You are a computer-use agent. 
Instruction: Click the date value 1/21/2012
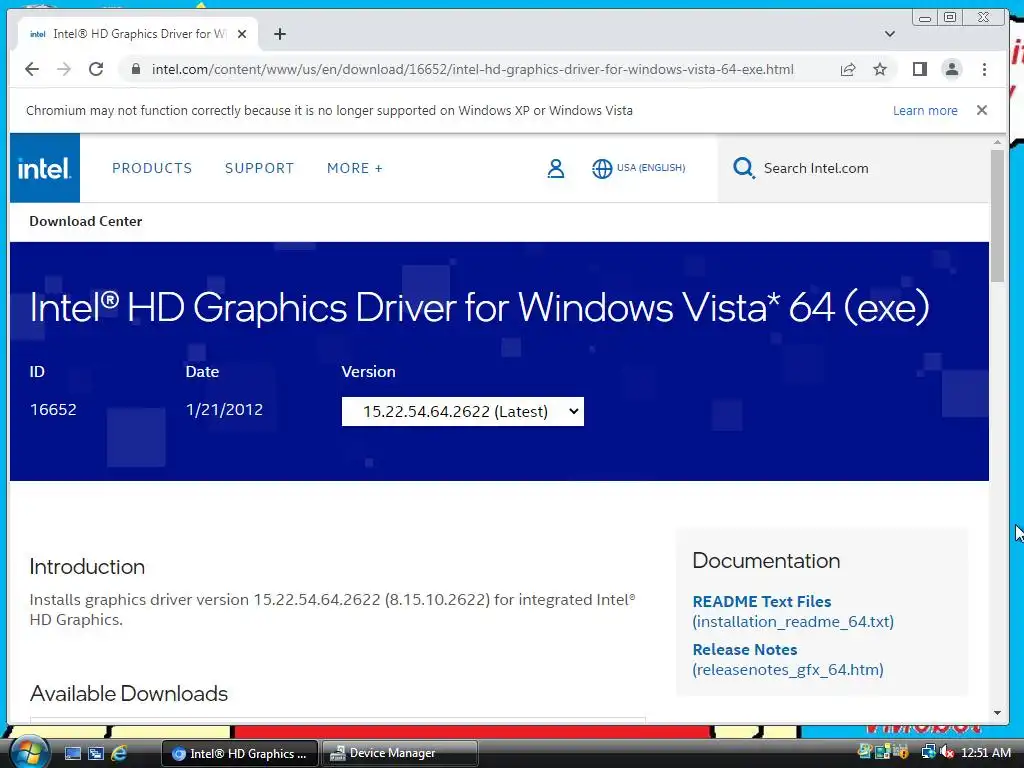pos(224,409)
